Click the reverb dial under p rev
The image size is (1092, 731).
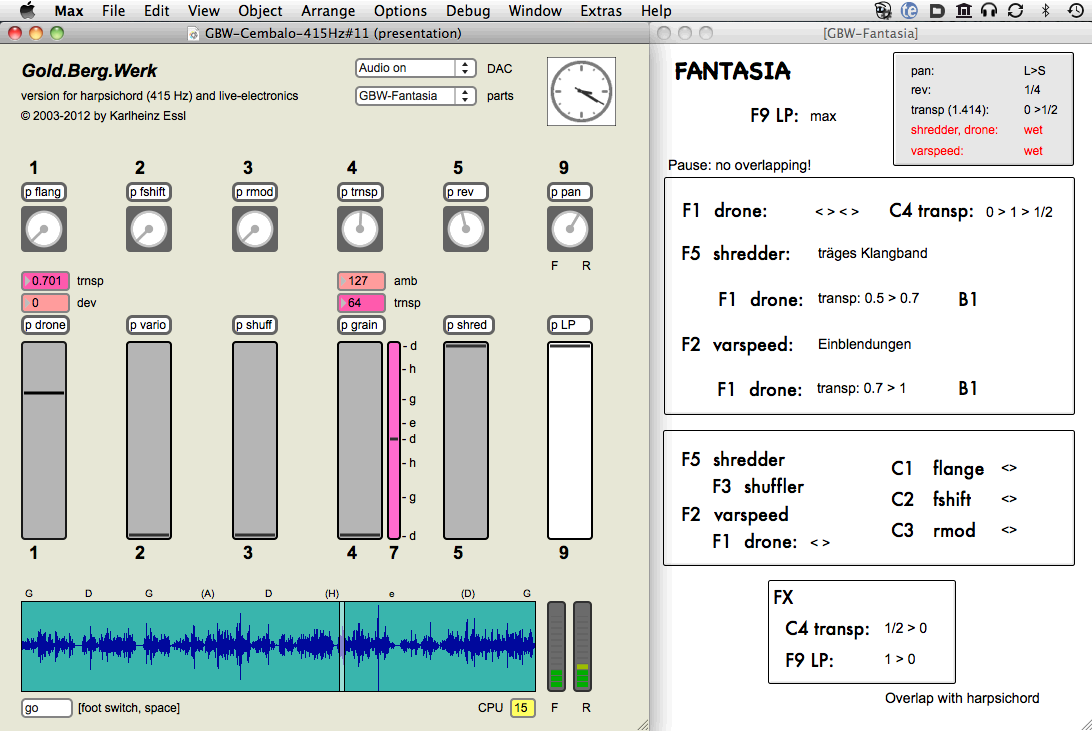tap(465, 230)
